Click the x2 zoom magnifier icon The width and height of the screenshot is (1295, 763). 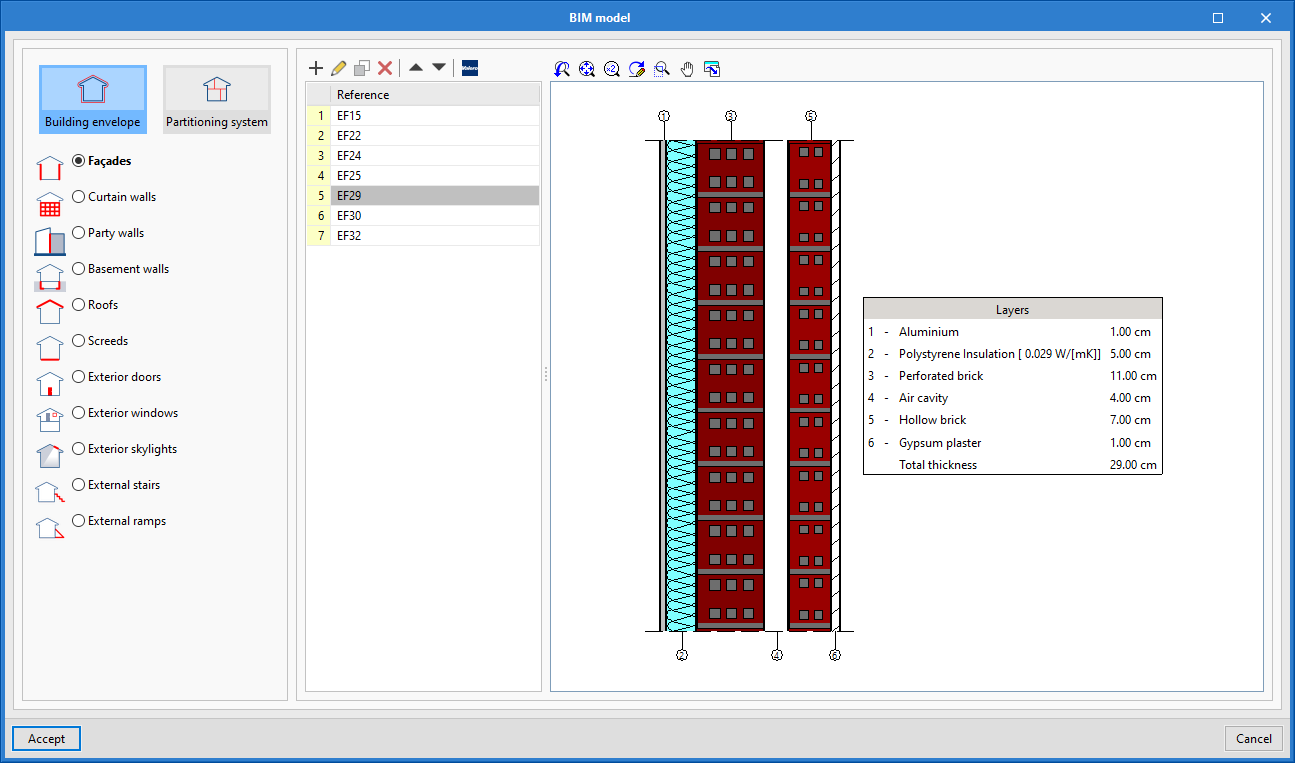coord(612,69)
